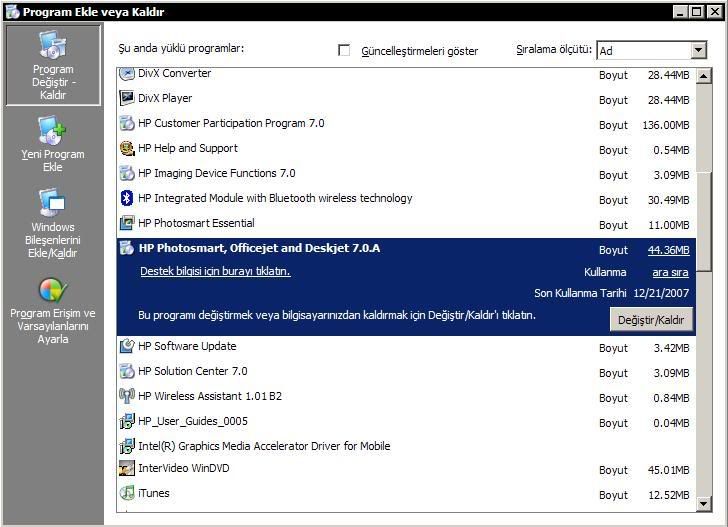Click the HP Help and Support icon
The image size is (728, 527).
[x=127, y=148]
